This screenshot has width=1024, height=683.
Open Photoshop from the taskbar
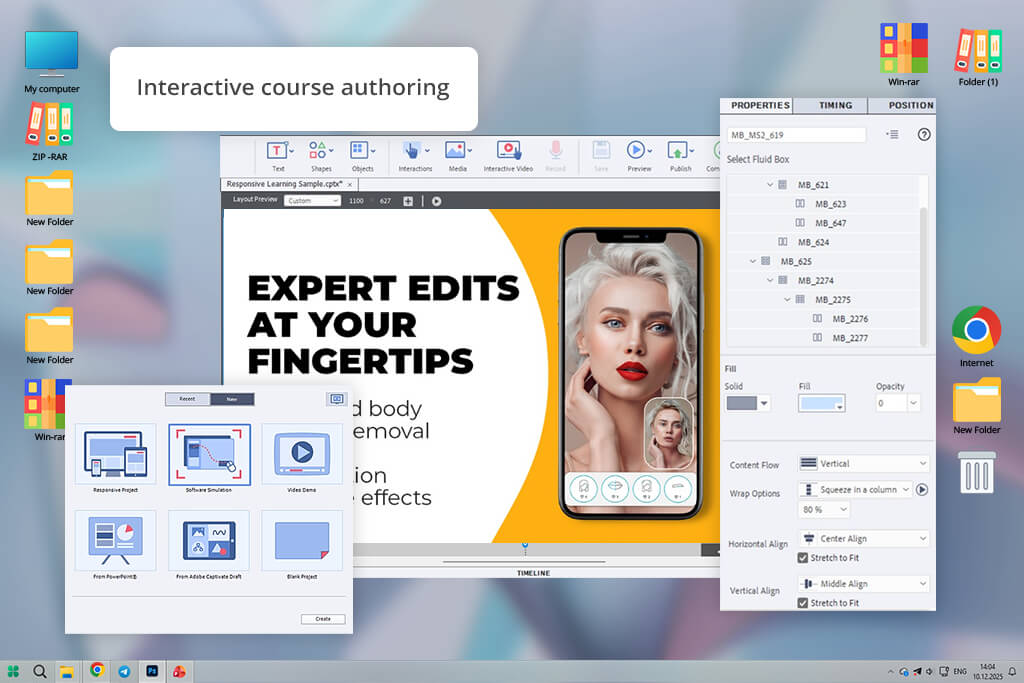(x=152, y=671)
